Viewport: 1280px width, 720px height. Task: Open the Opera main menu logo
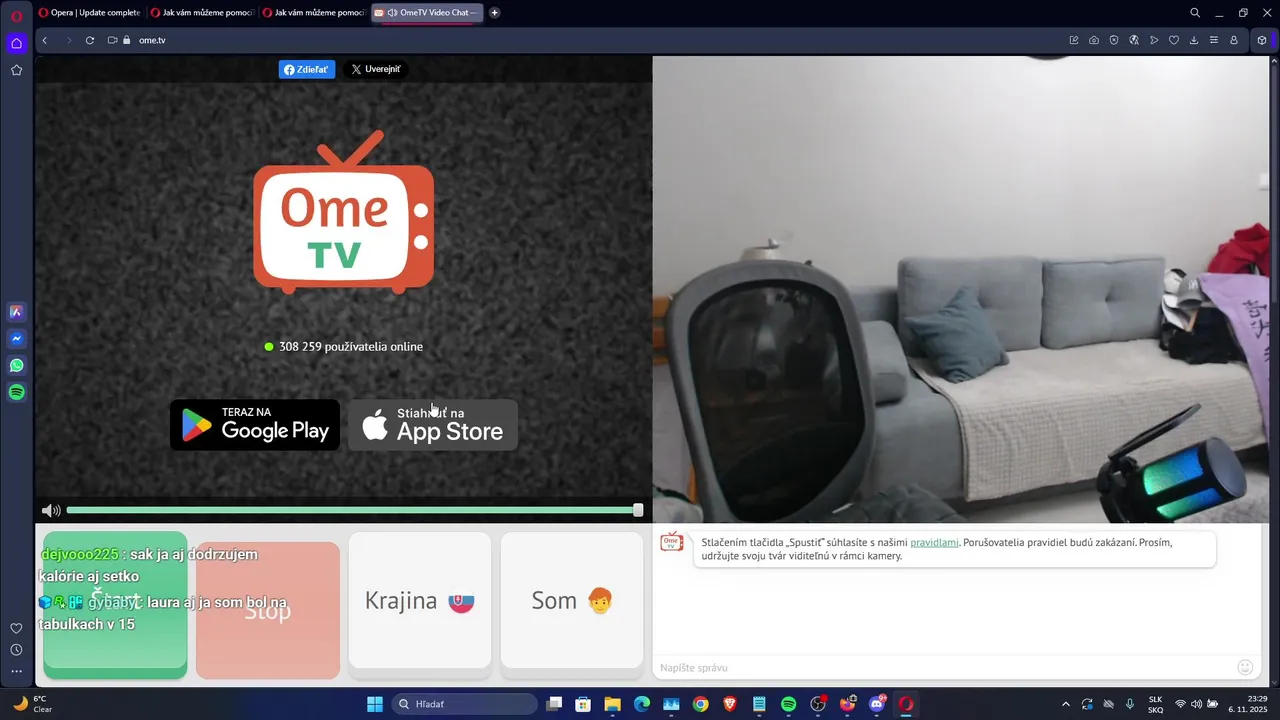click(16, 16)
